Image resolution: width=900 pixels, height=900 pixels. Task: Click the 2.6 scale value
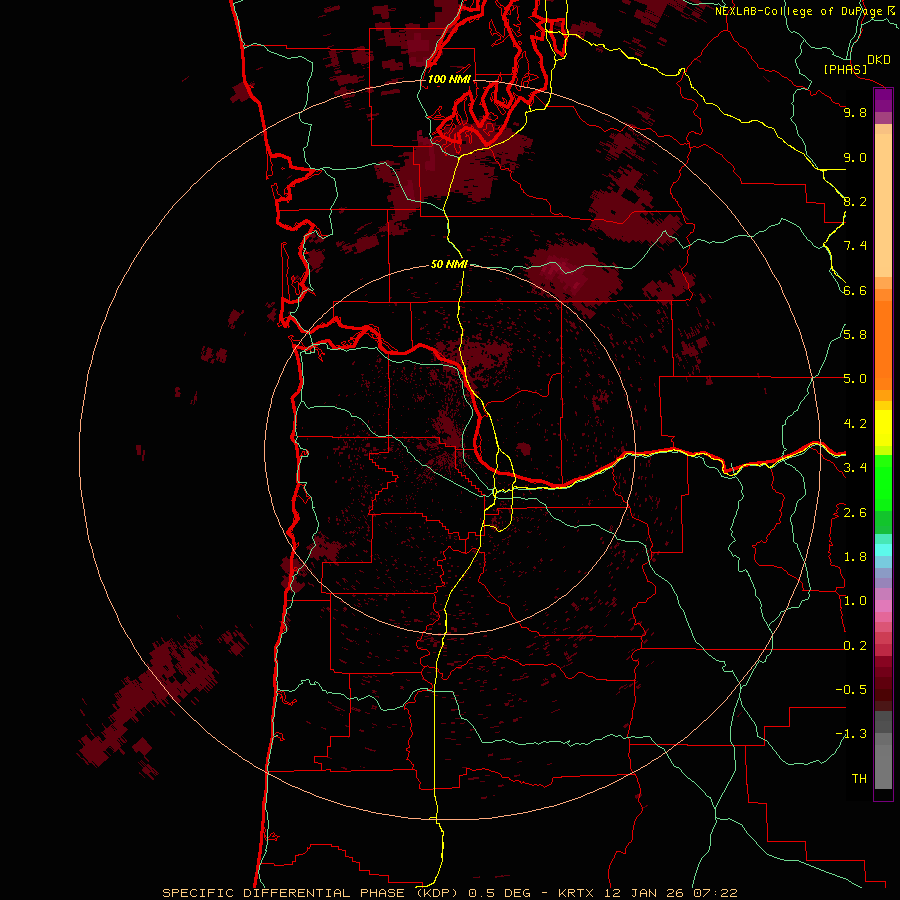coord(855,513)
